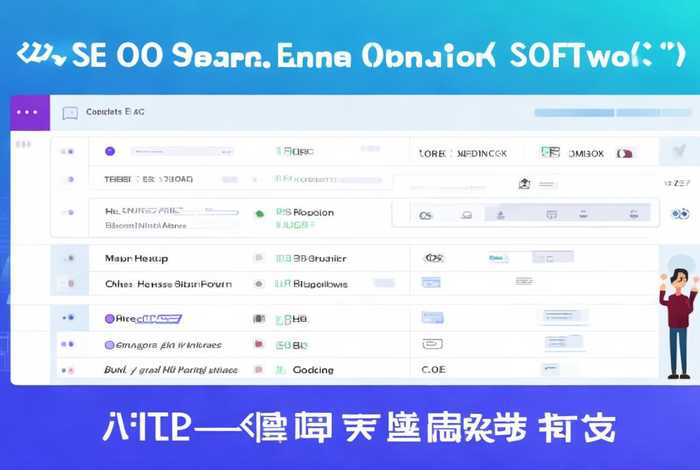Toggle the blue dot marker left of 'Rire' row
The width and height of the screenshot is (700, 470).
click(68, 317)
